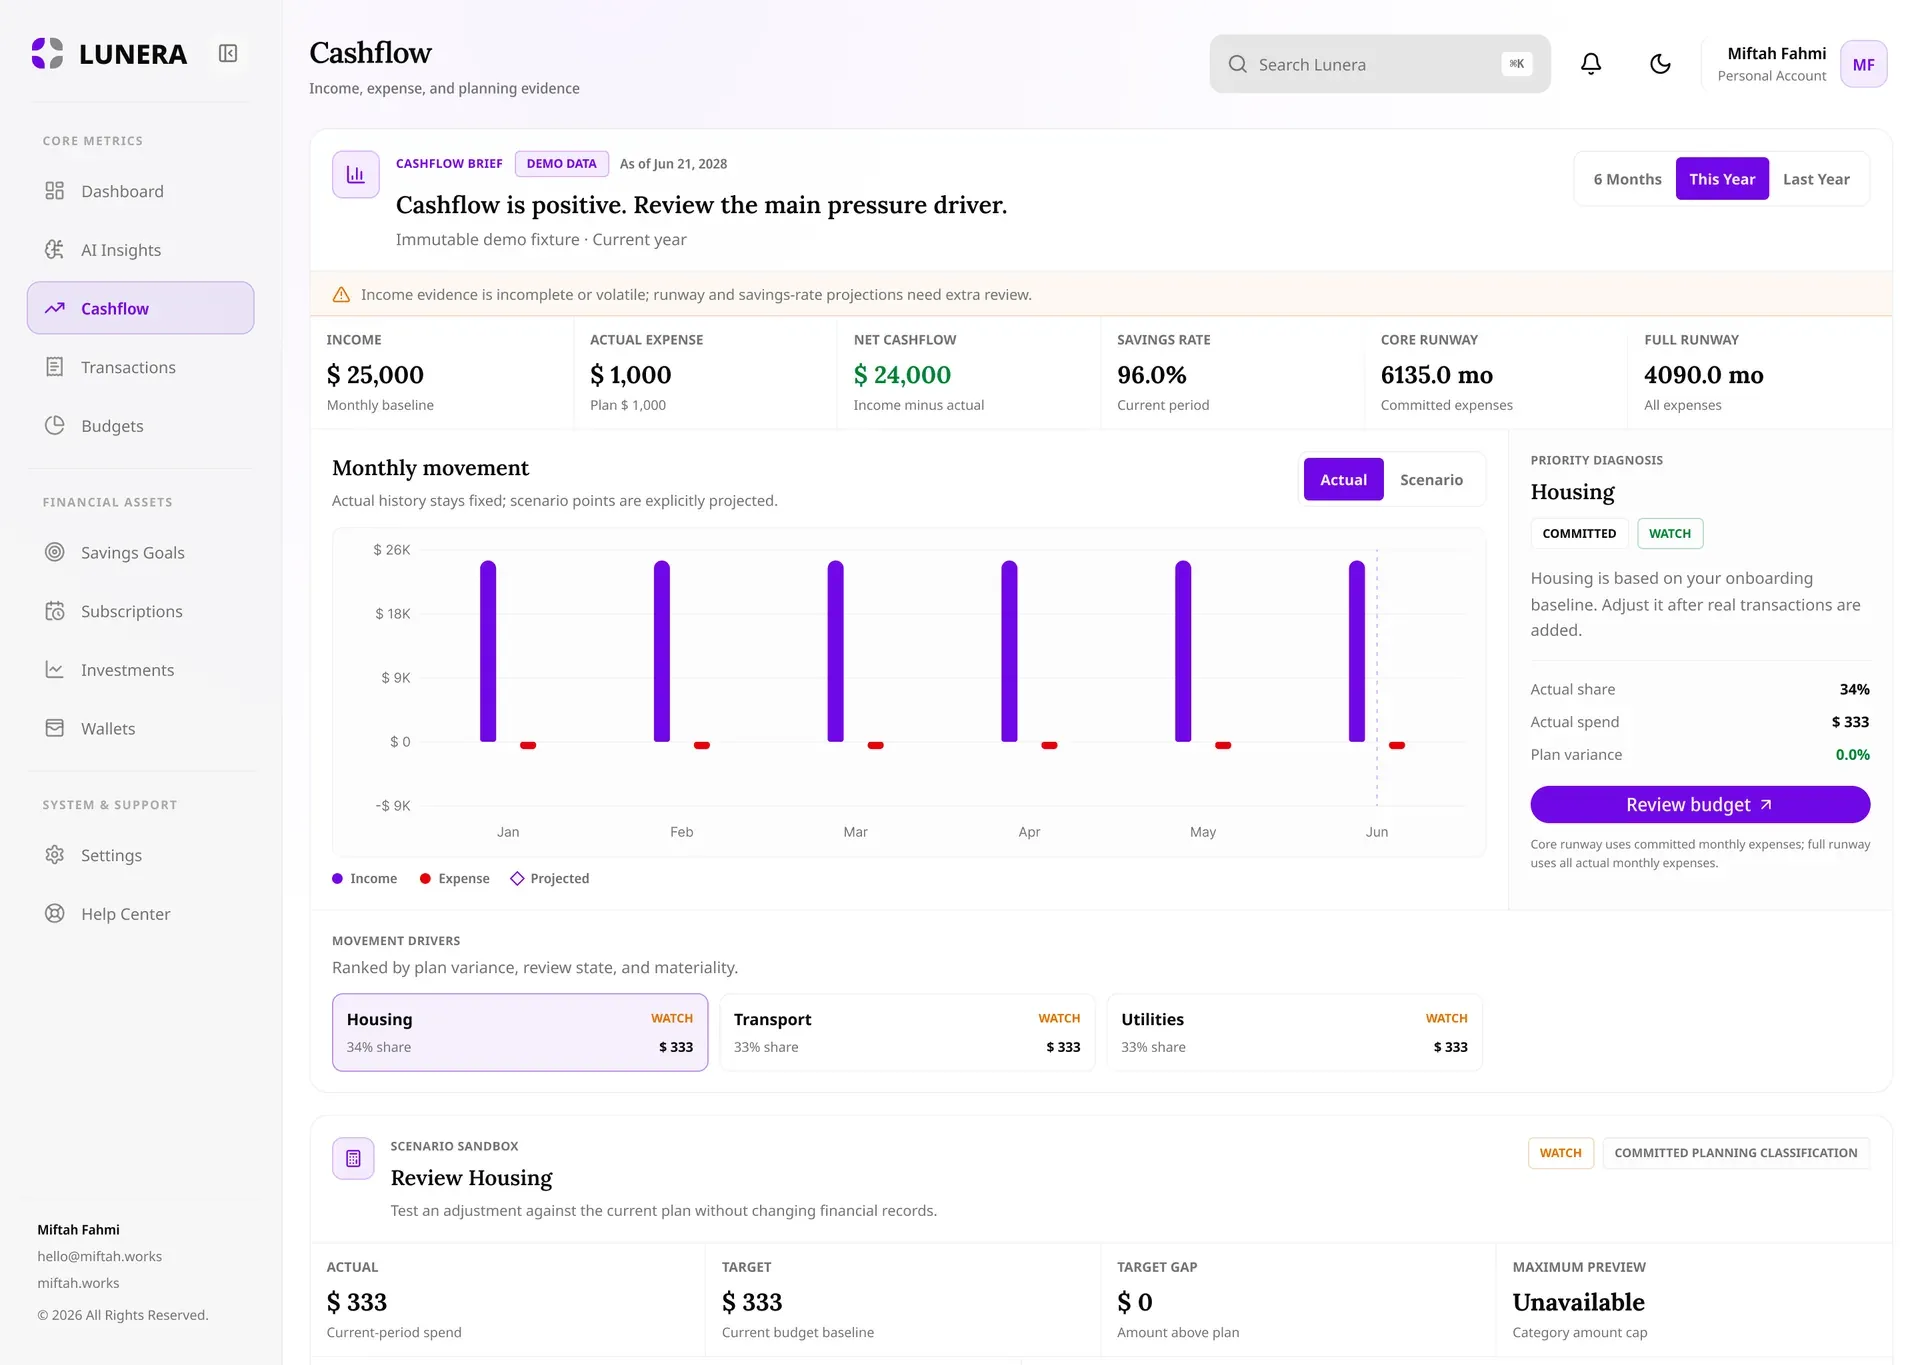The height and width of the screenshot is (1365, 1920).
Task: Click the Transactions receipt icon
Action: 55,367
